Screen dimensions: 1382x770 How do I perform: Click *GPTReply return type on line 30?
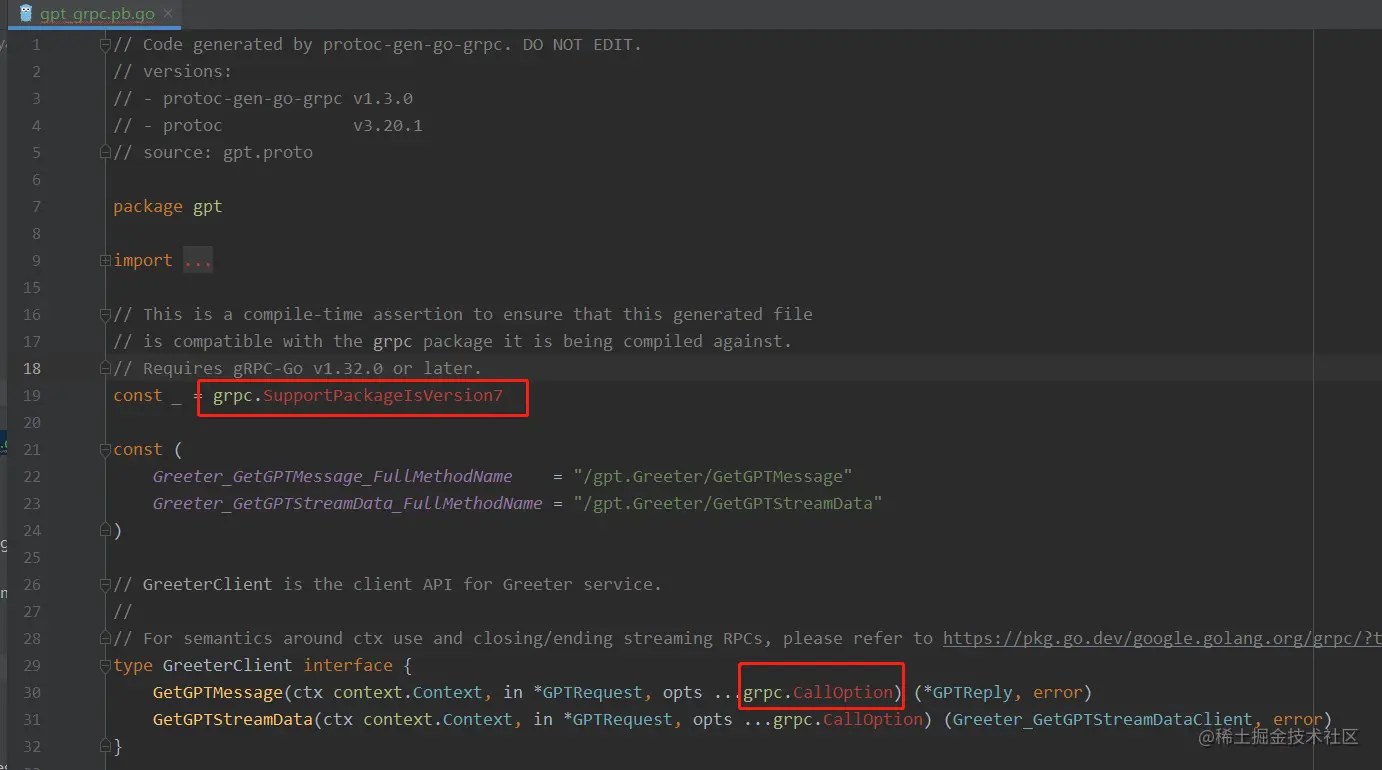click(x=968, y=692)
